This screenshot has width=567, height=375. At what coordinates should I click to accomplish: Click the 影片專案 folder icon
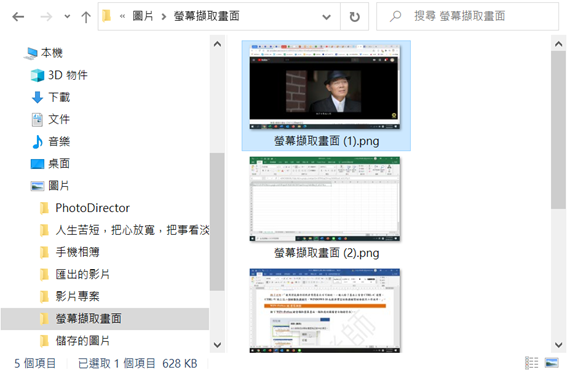[x=44, y=296]
